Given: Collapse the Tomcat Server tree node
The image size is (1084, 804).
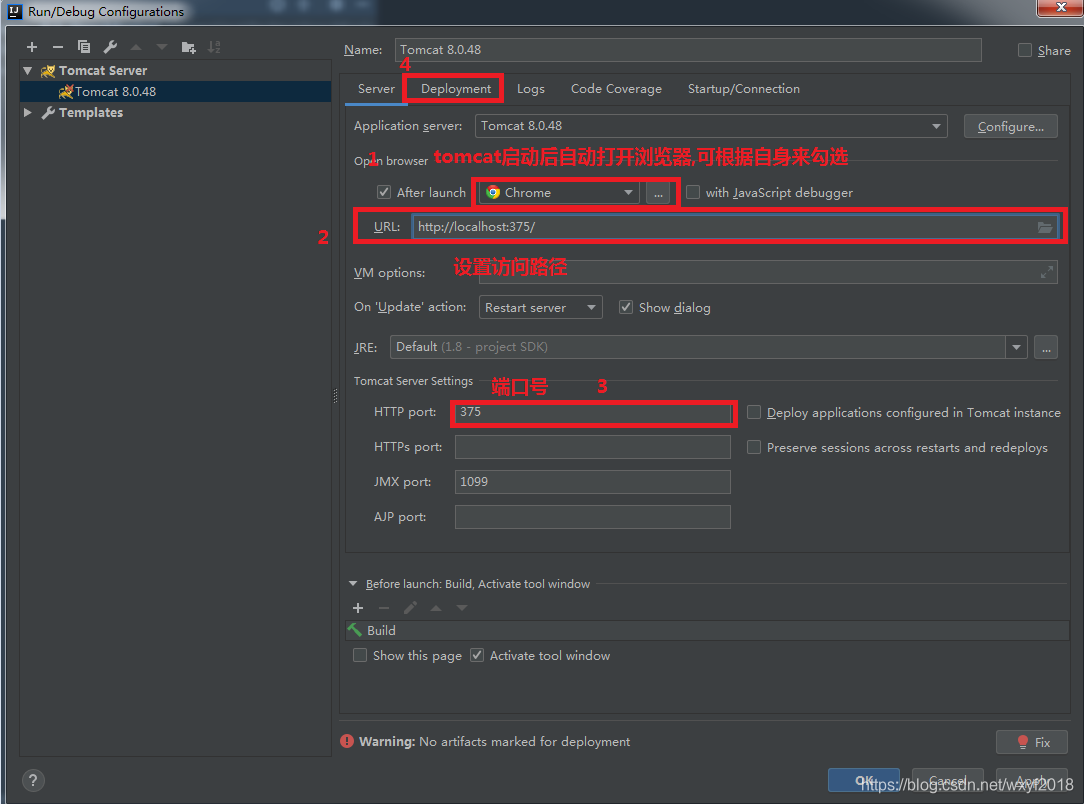Looking at the screenshot, I should click(x=28, y=71).
